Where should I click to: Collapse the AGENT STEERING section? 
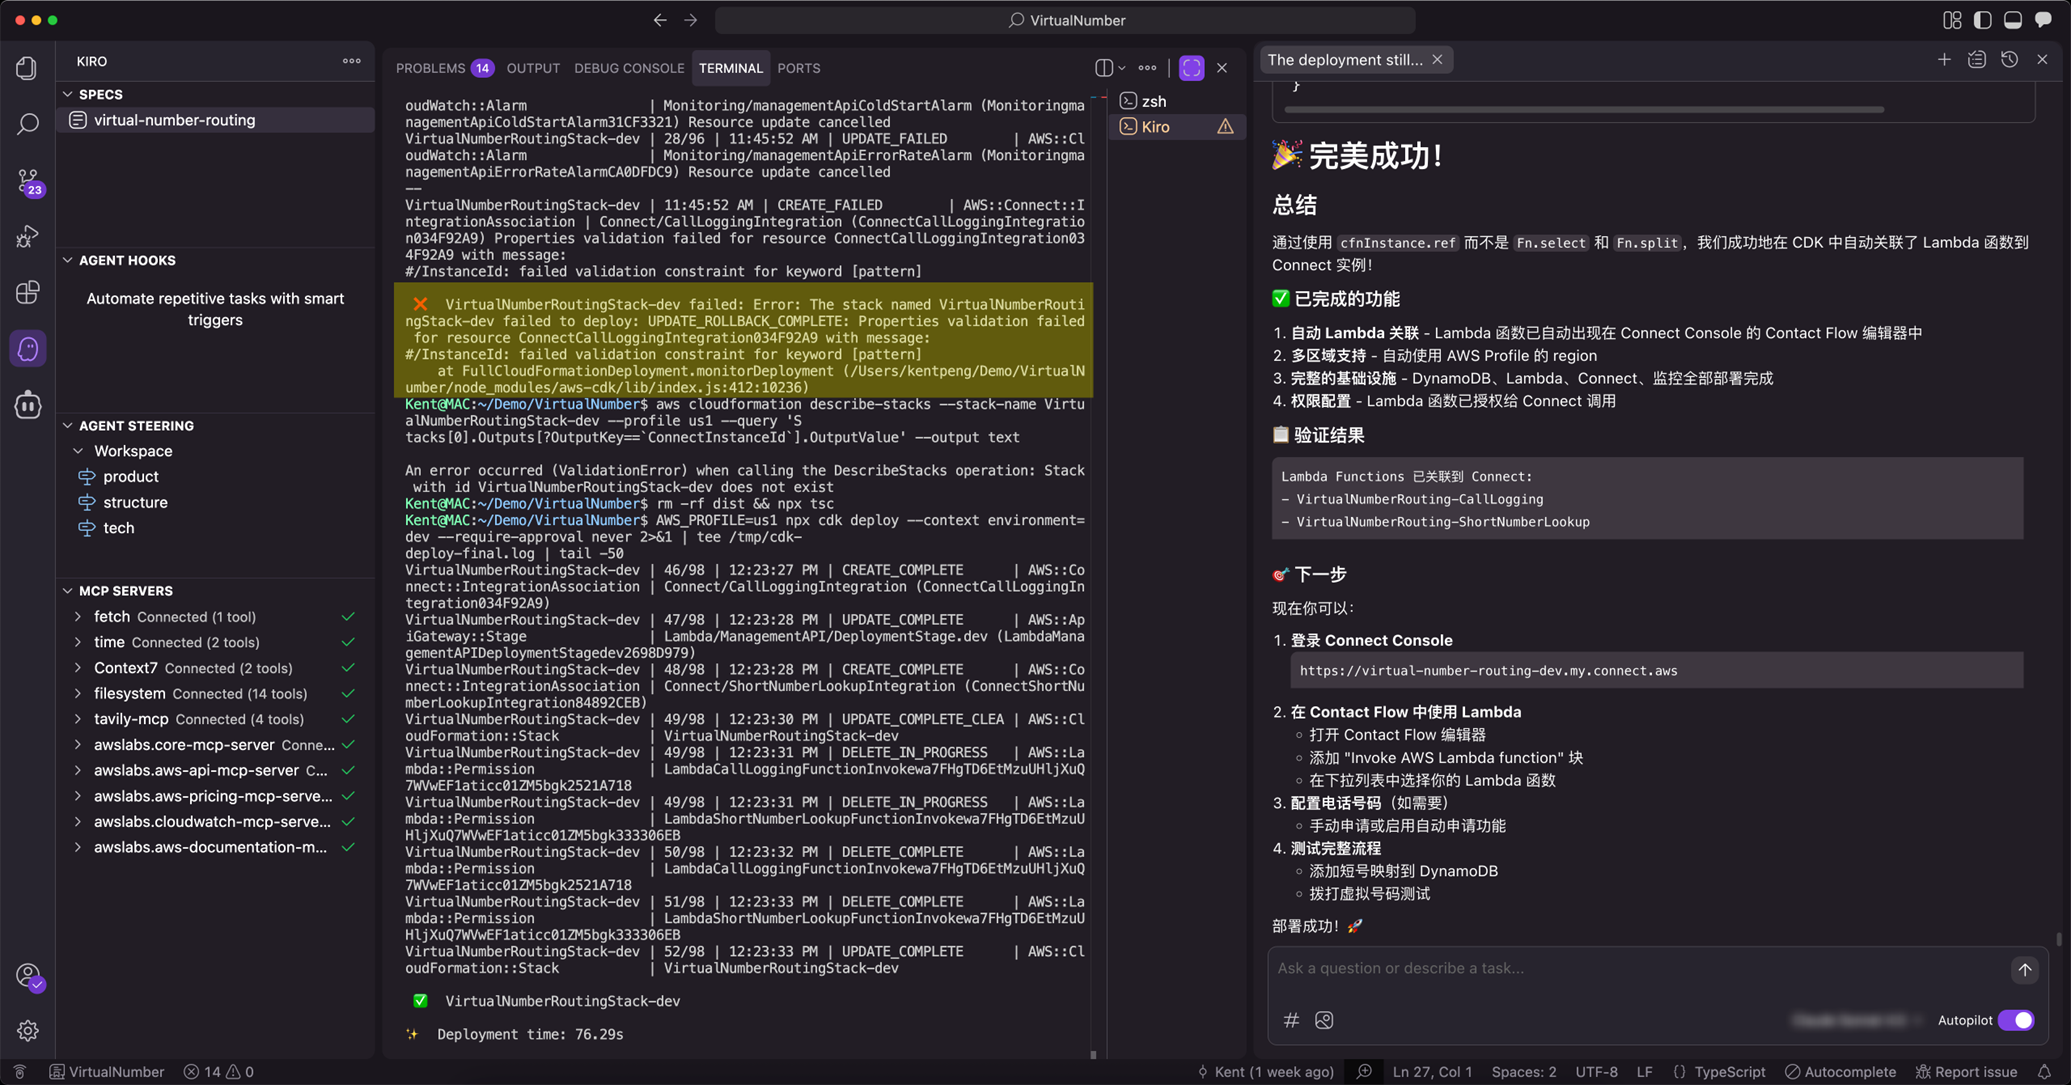[68, 426]
